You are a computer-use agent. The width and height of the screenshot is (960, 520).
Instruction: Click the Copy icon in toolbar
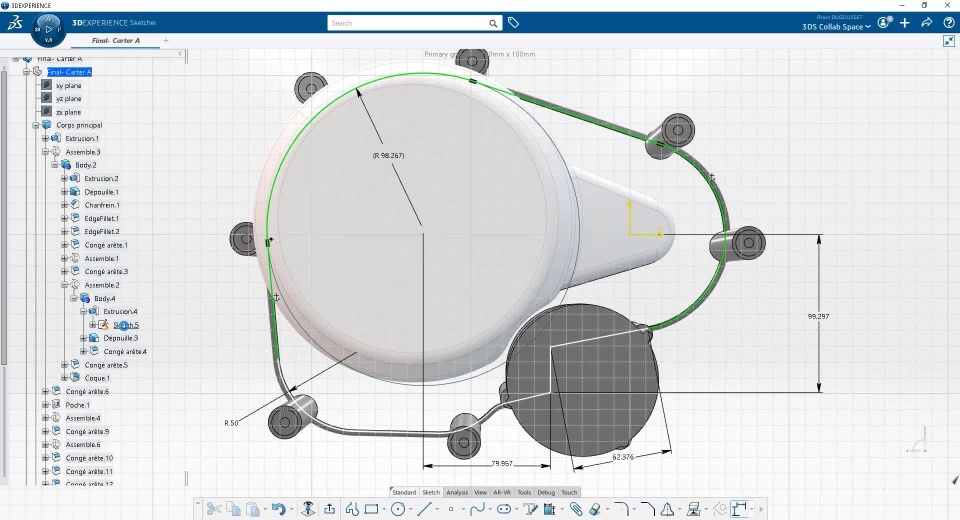point(233,508)
